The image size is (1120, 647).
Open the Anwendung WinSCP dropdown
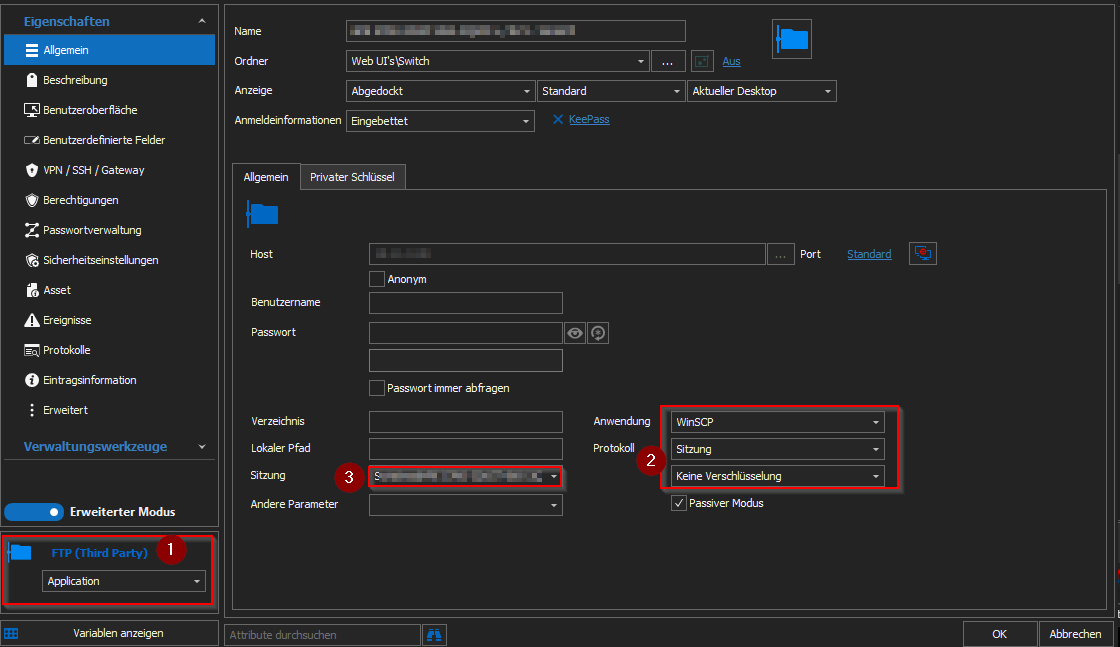[x=778, y=422]
